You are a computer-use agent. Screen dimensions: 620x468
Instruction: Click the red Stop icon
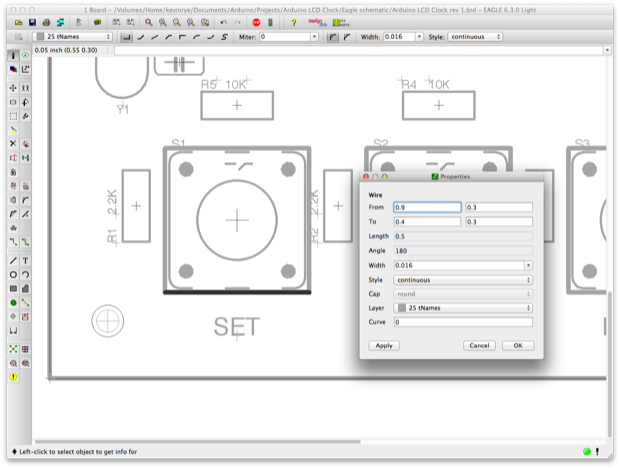(256, 23)
